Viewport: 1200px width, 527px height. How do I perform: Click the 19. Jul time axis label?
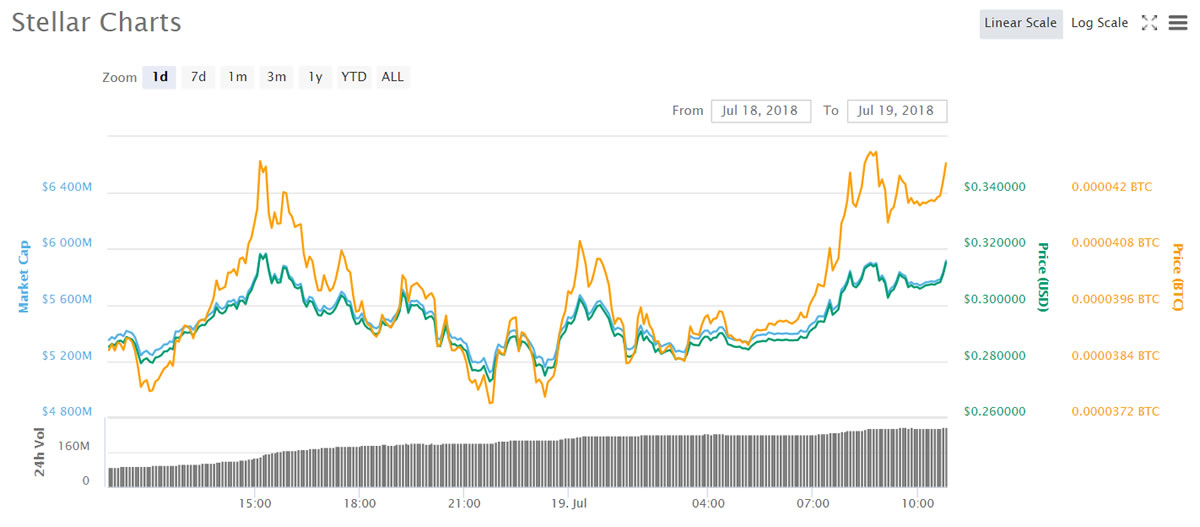click(568, 505)
